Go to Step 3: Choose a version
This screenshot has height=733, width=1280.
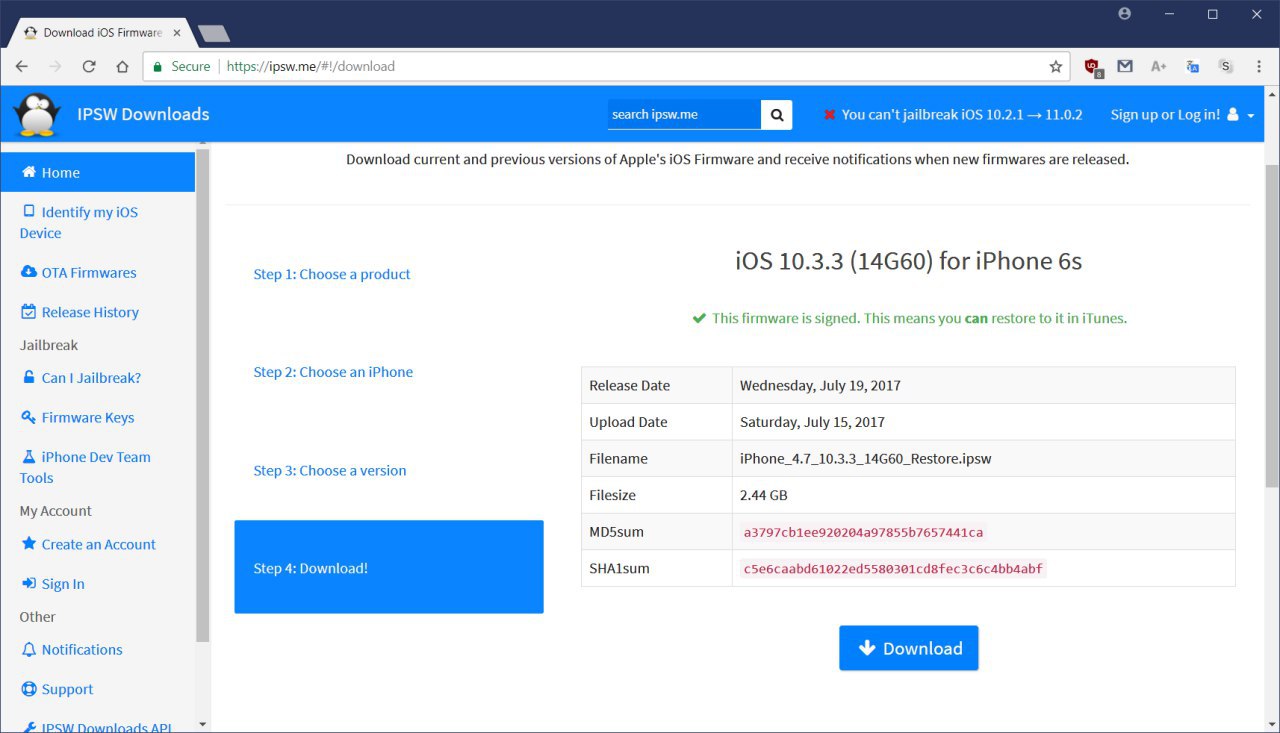[330, 470]
